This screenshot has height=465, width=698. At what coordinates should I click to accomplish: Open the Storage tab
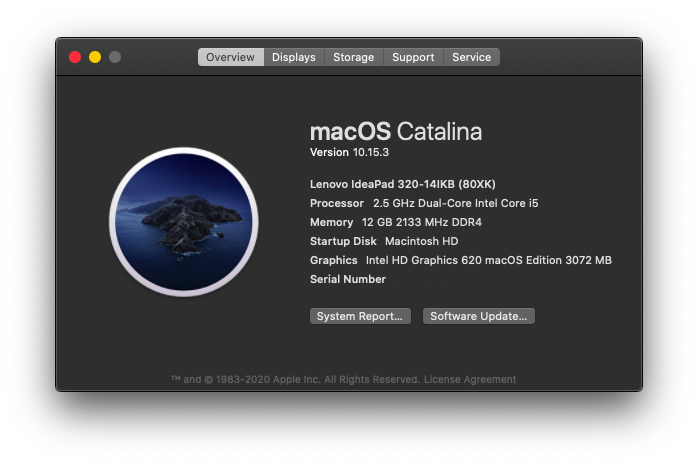coord(354,57)
